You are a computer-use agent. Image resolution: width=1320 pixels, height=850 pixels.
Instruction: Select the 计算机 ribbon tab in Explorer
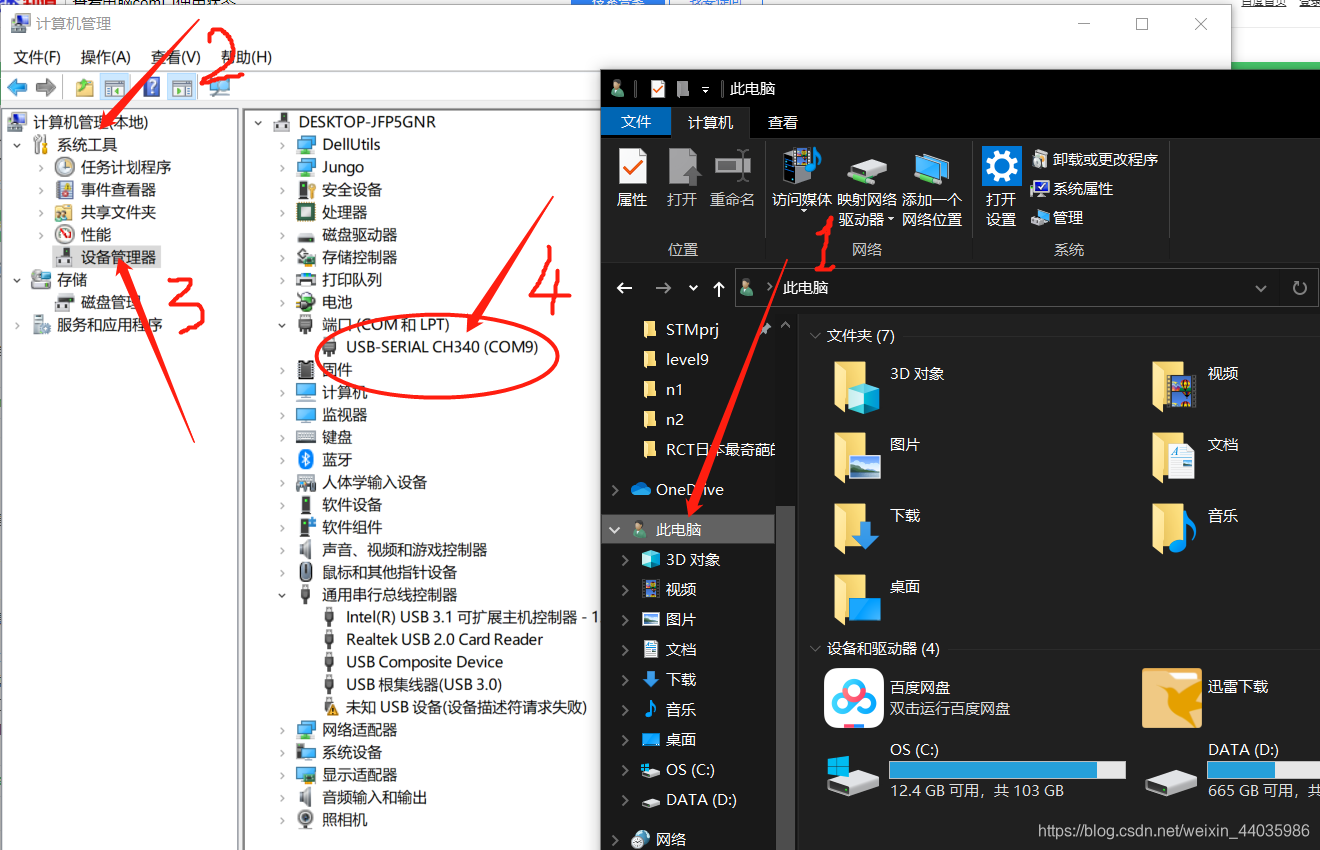(711, 122)
